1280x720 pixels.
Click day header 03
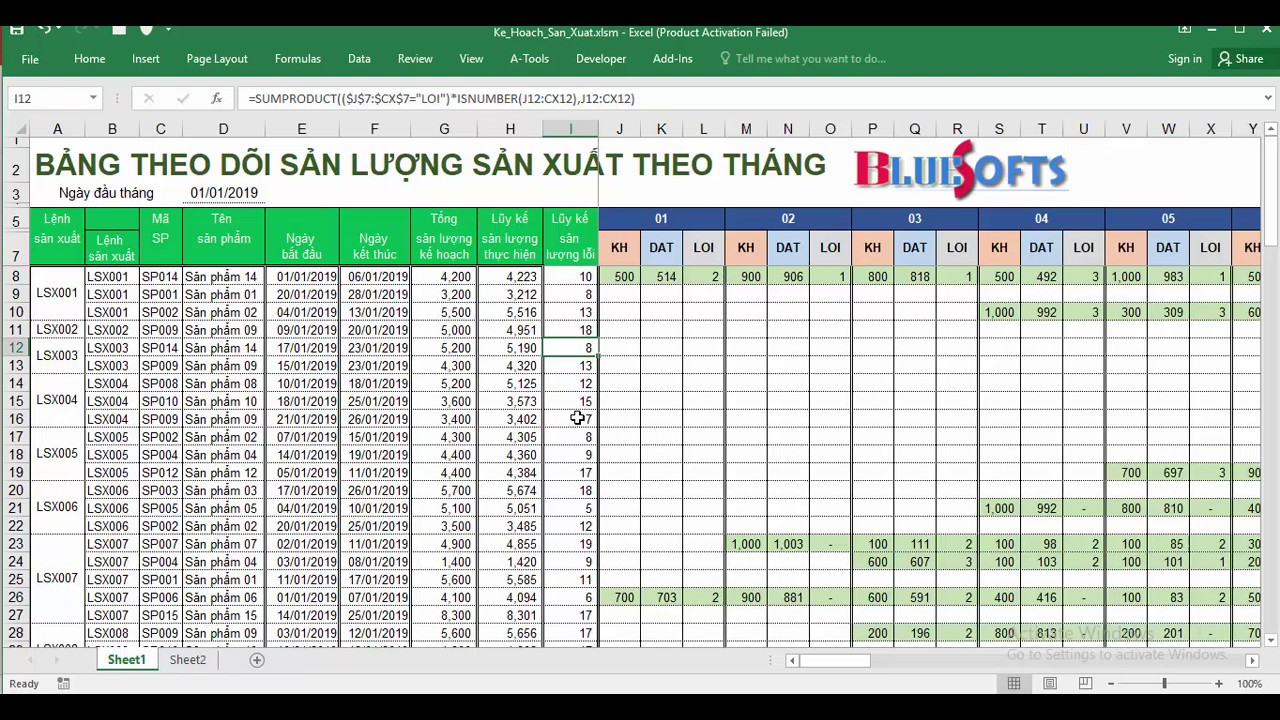(x=915, y=219)
